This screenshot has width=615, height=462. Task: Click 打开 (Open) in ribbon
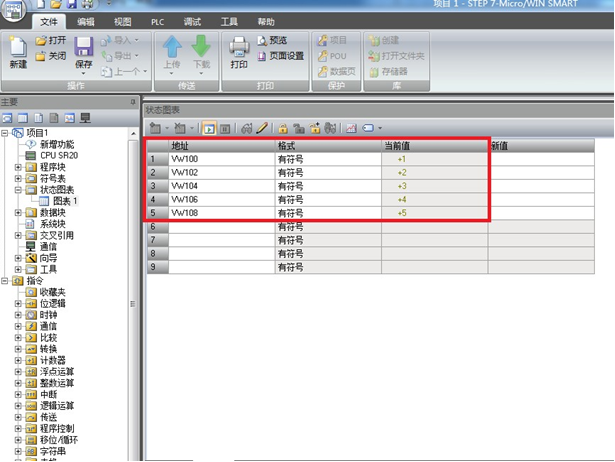pos(51,40)
